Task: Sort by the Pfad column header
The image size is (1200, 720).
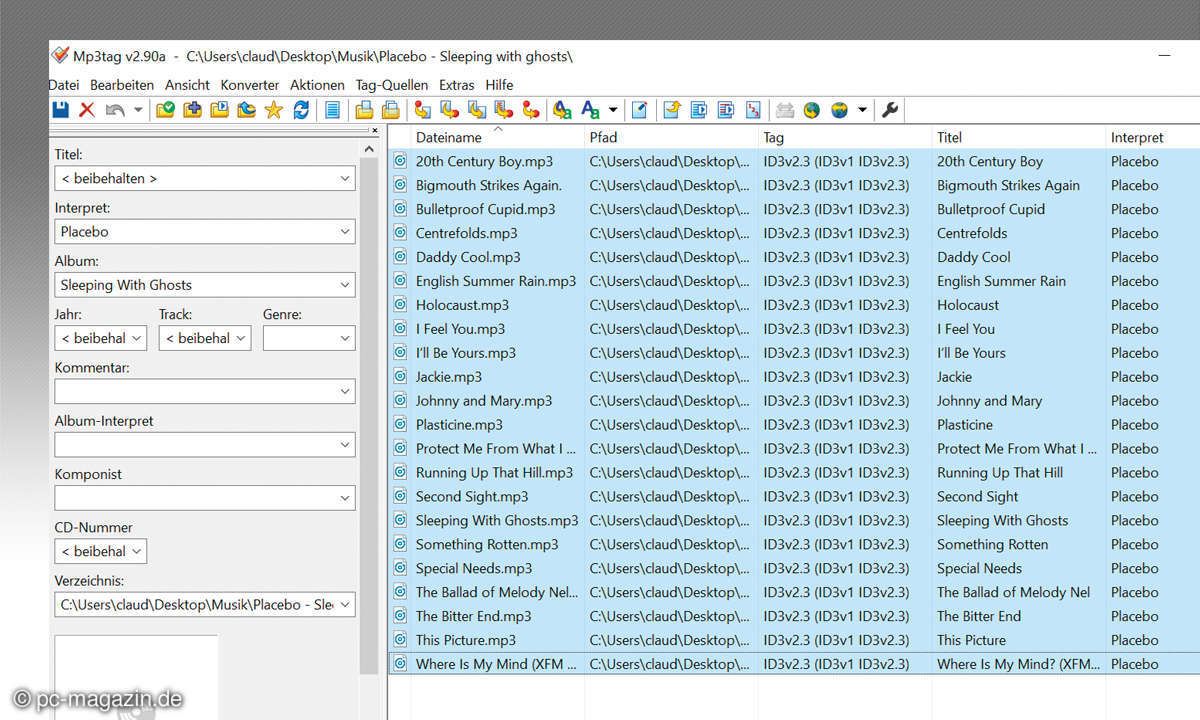Action: (671, 137)
